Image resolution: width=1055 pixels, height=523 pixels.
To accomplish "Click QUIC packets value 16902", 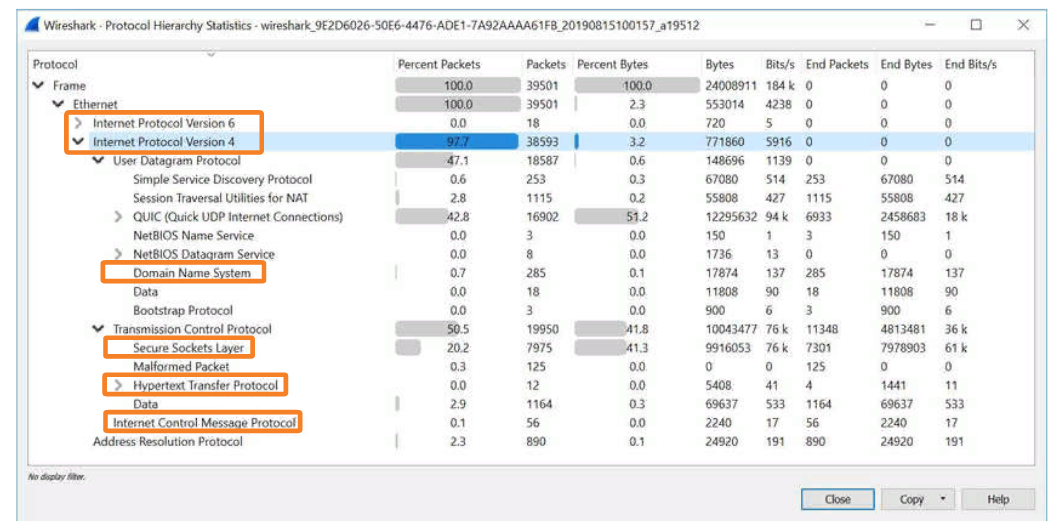I will (x=541, y=217).
